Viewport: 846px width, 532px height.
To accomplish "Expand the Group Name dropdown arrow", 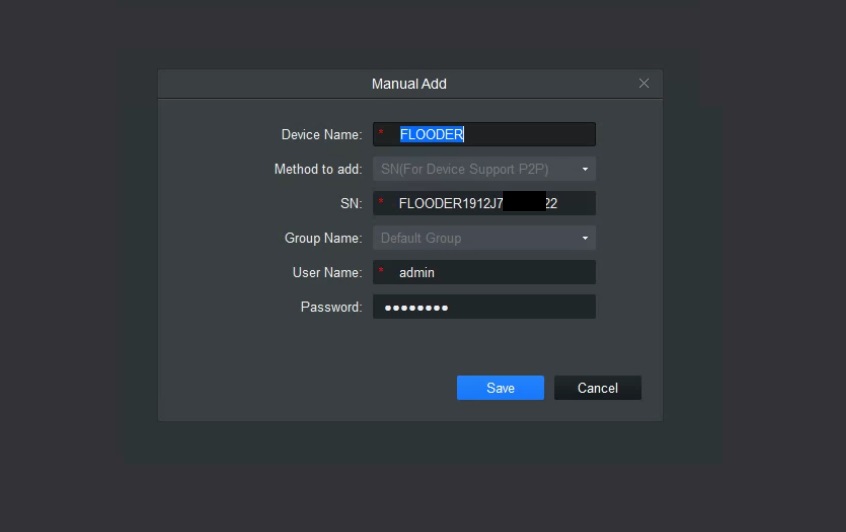I will click(x=585, y=238).
